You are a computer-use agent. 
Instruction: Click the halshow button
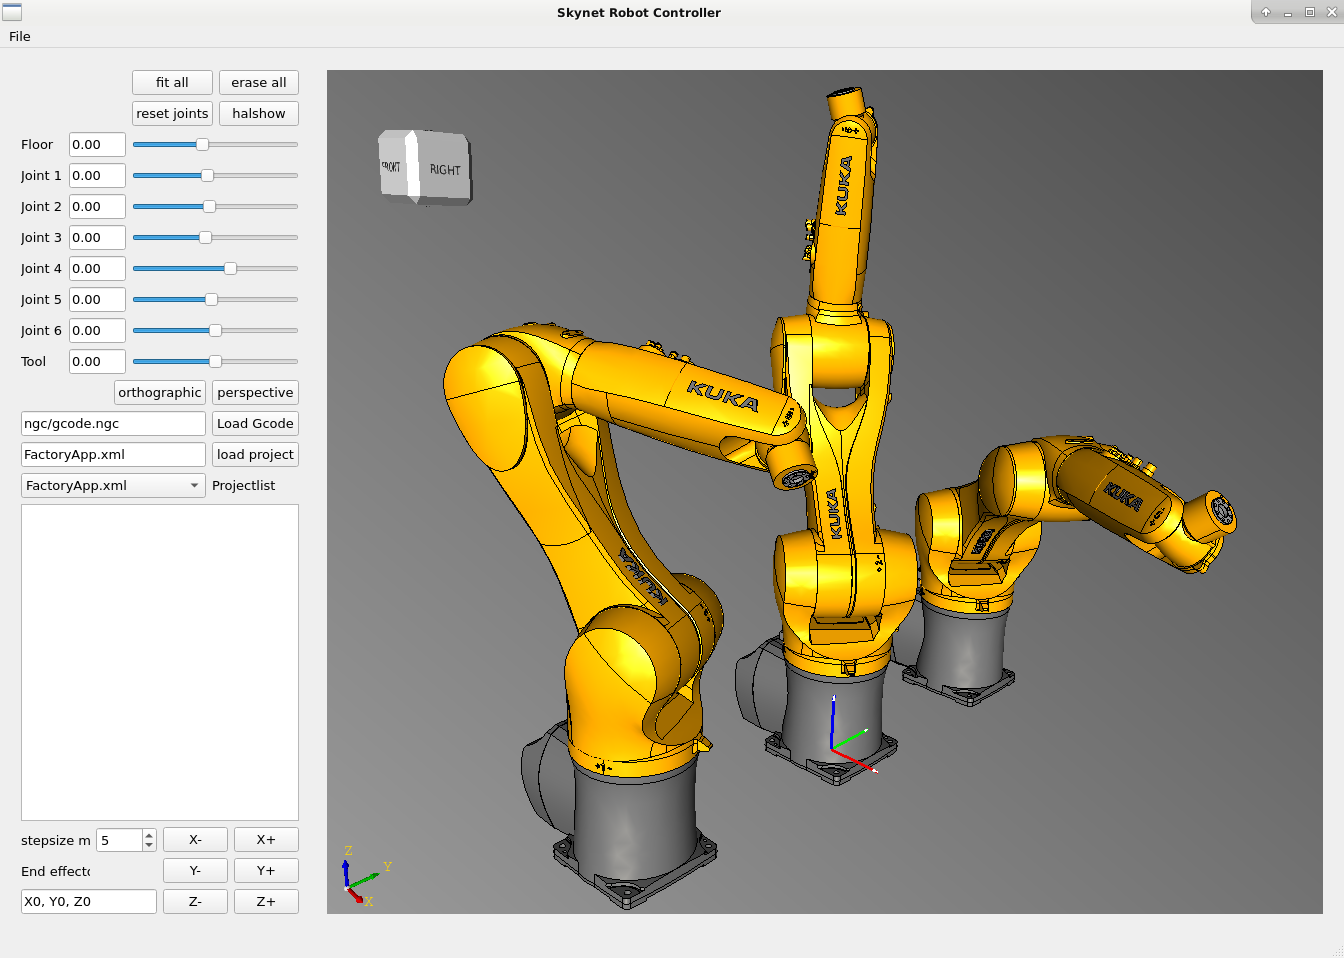pyautogui.click(x=259, y=114)
